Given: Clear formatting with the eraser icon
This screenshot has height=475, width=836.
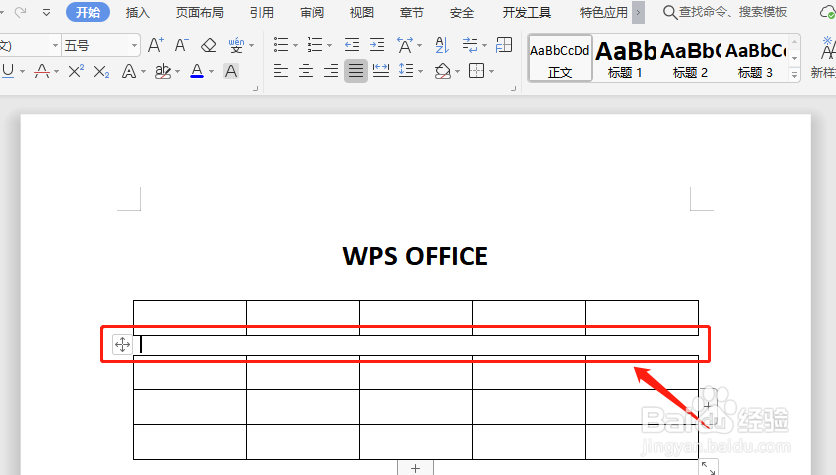Looking at the screenshot, I should click(x=208, y=45).
